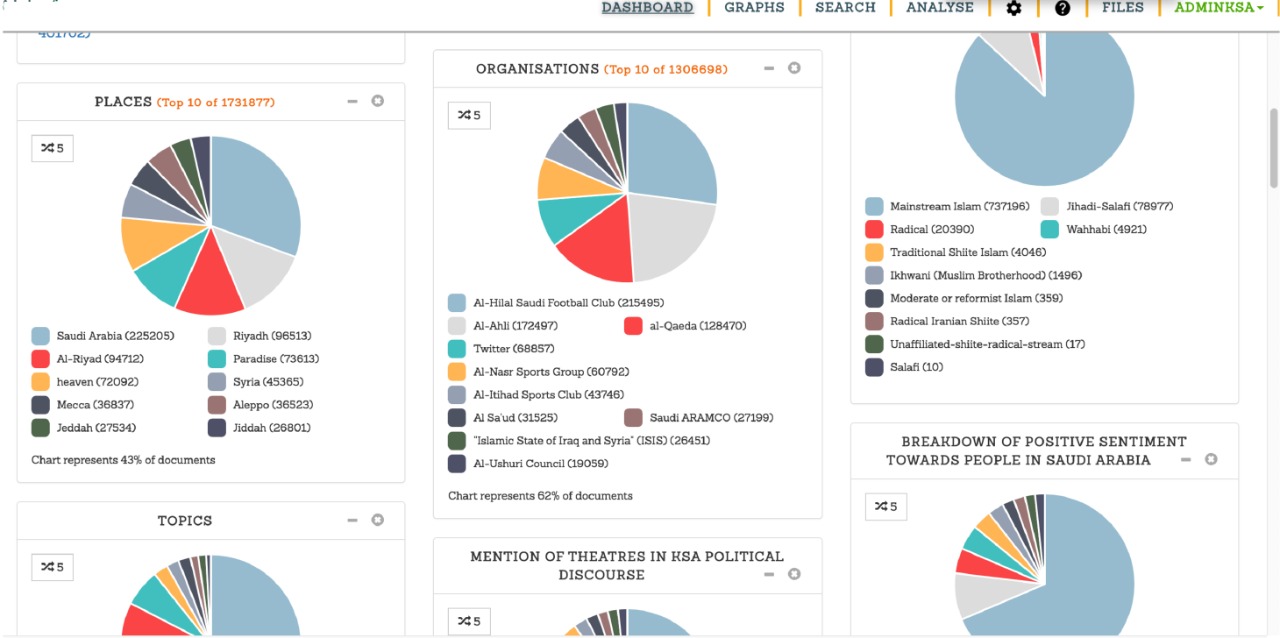Click the large blue slice in Places pie chart
1280x638 pixels.
tap(255, 195)
